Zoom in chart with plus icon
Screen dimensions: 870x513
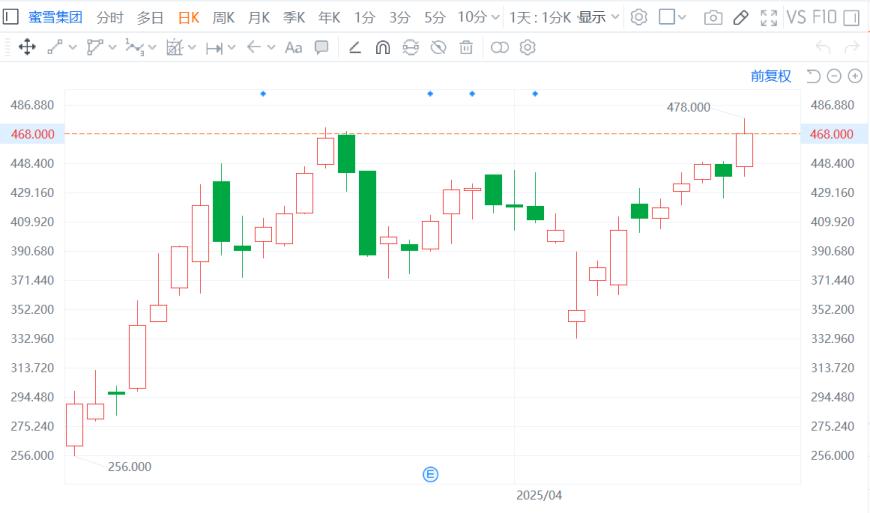click(855, 76)
